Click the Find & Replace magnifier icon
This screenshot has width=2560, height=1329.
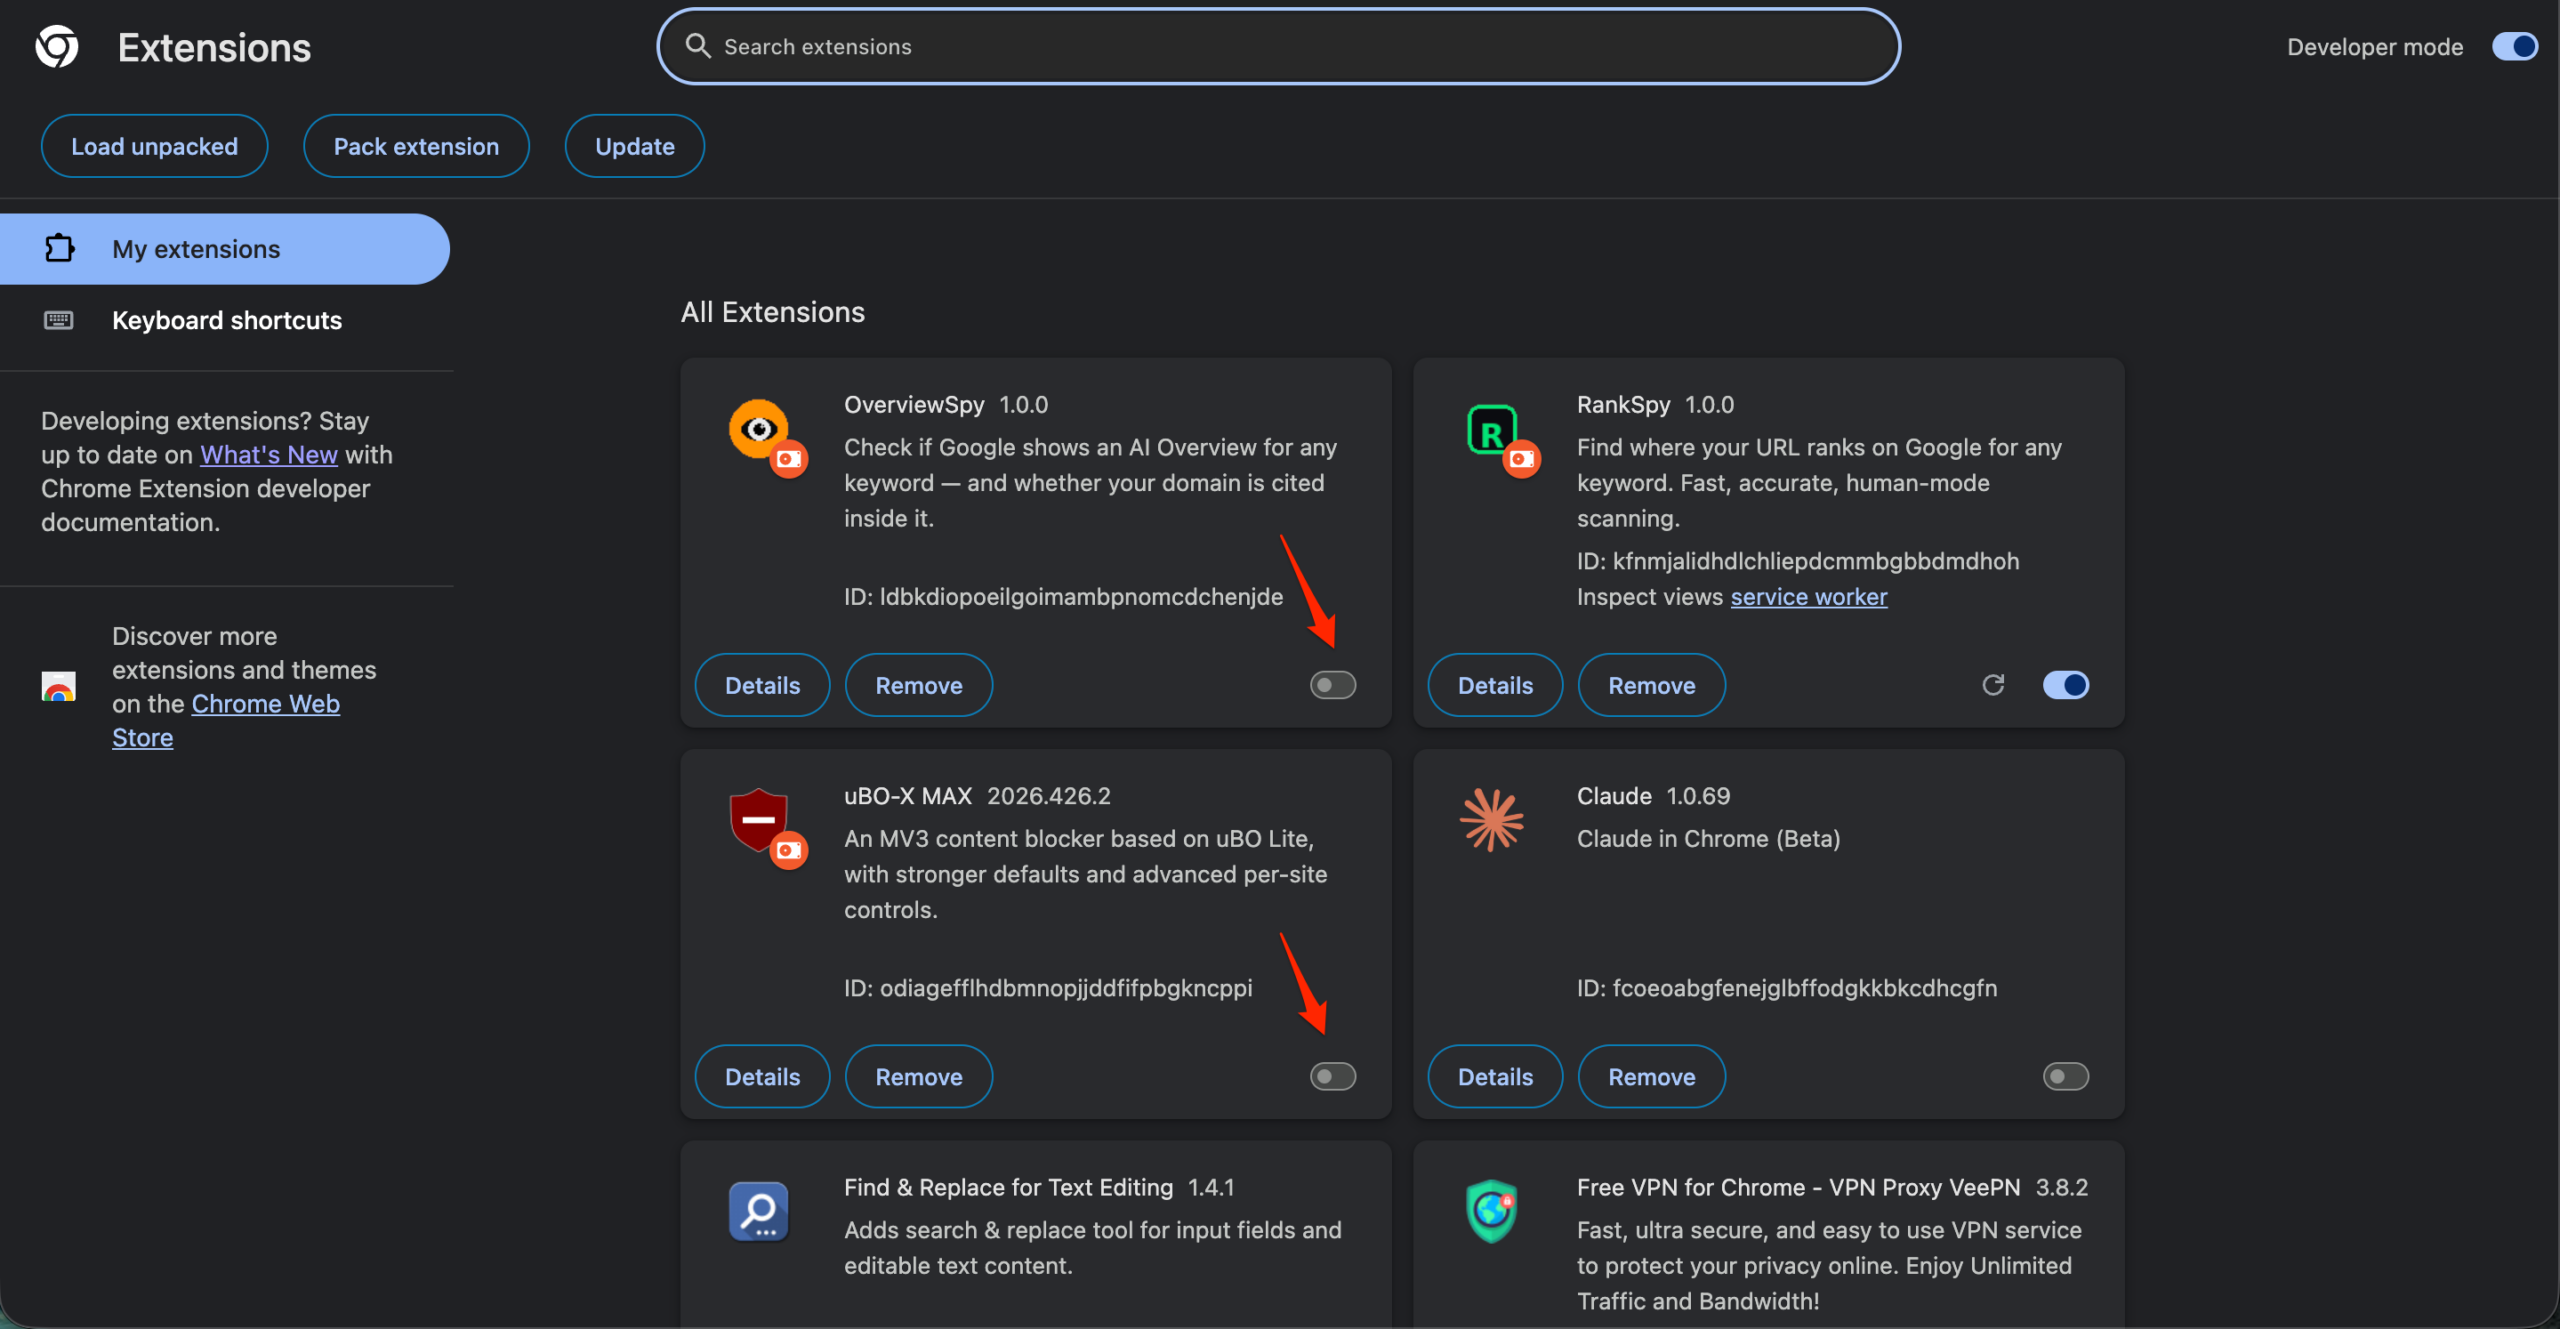tap(758, 1211)
